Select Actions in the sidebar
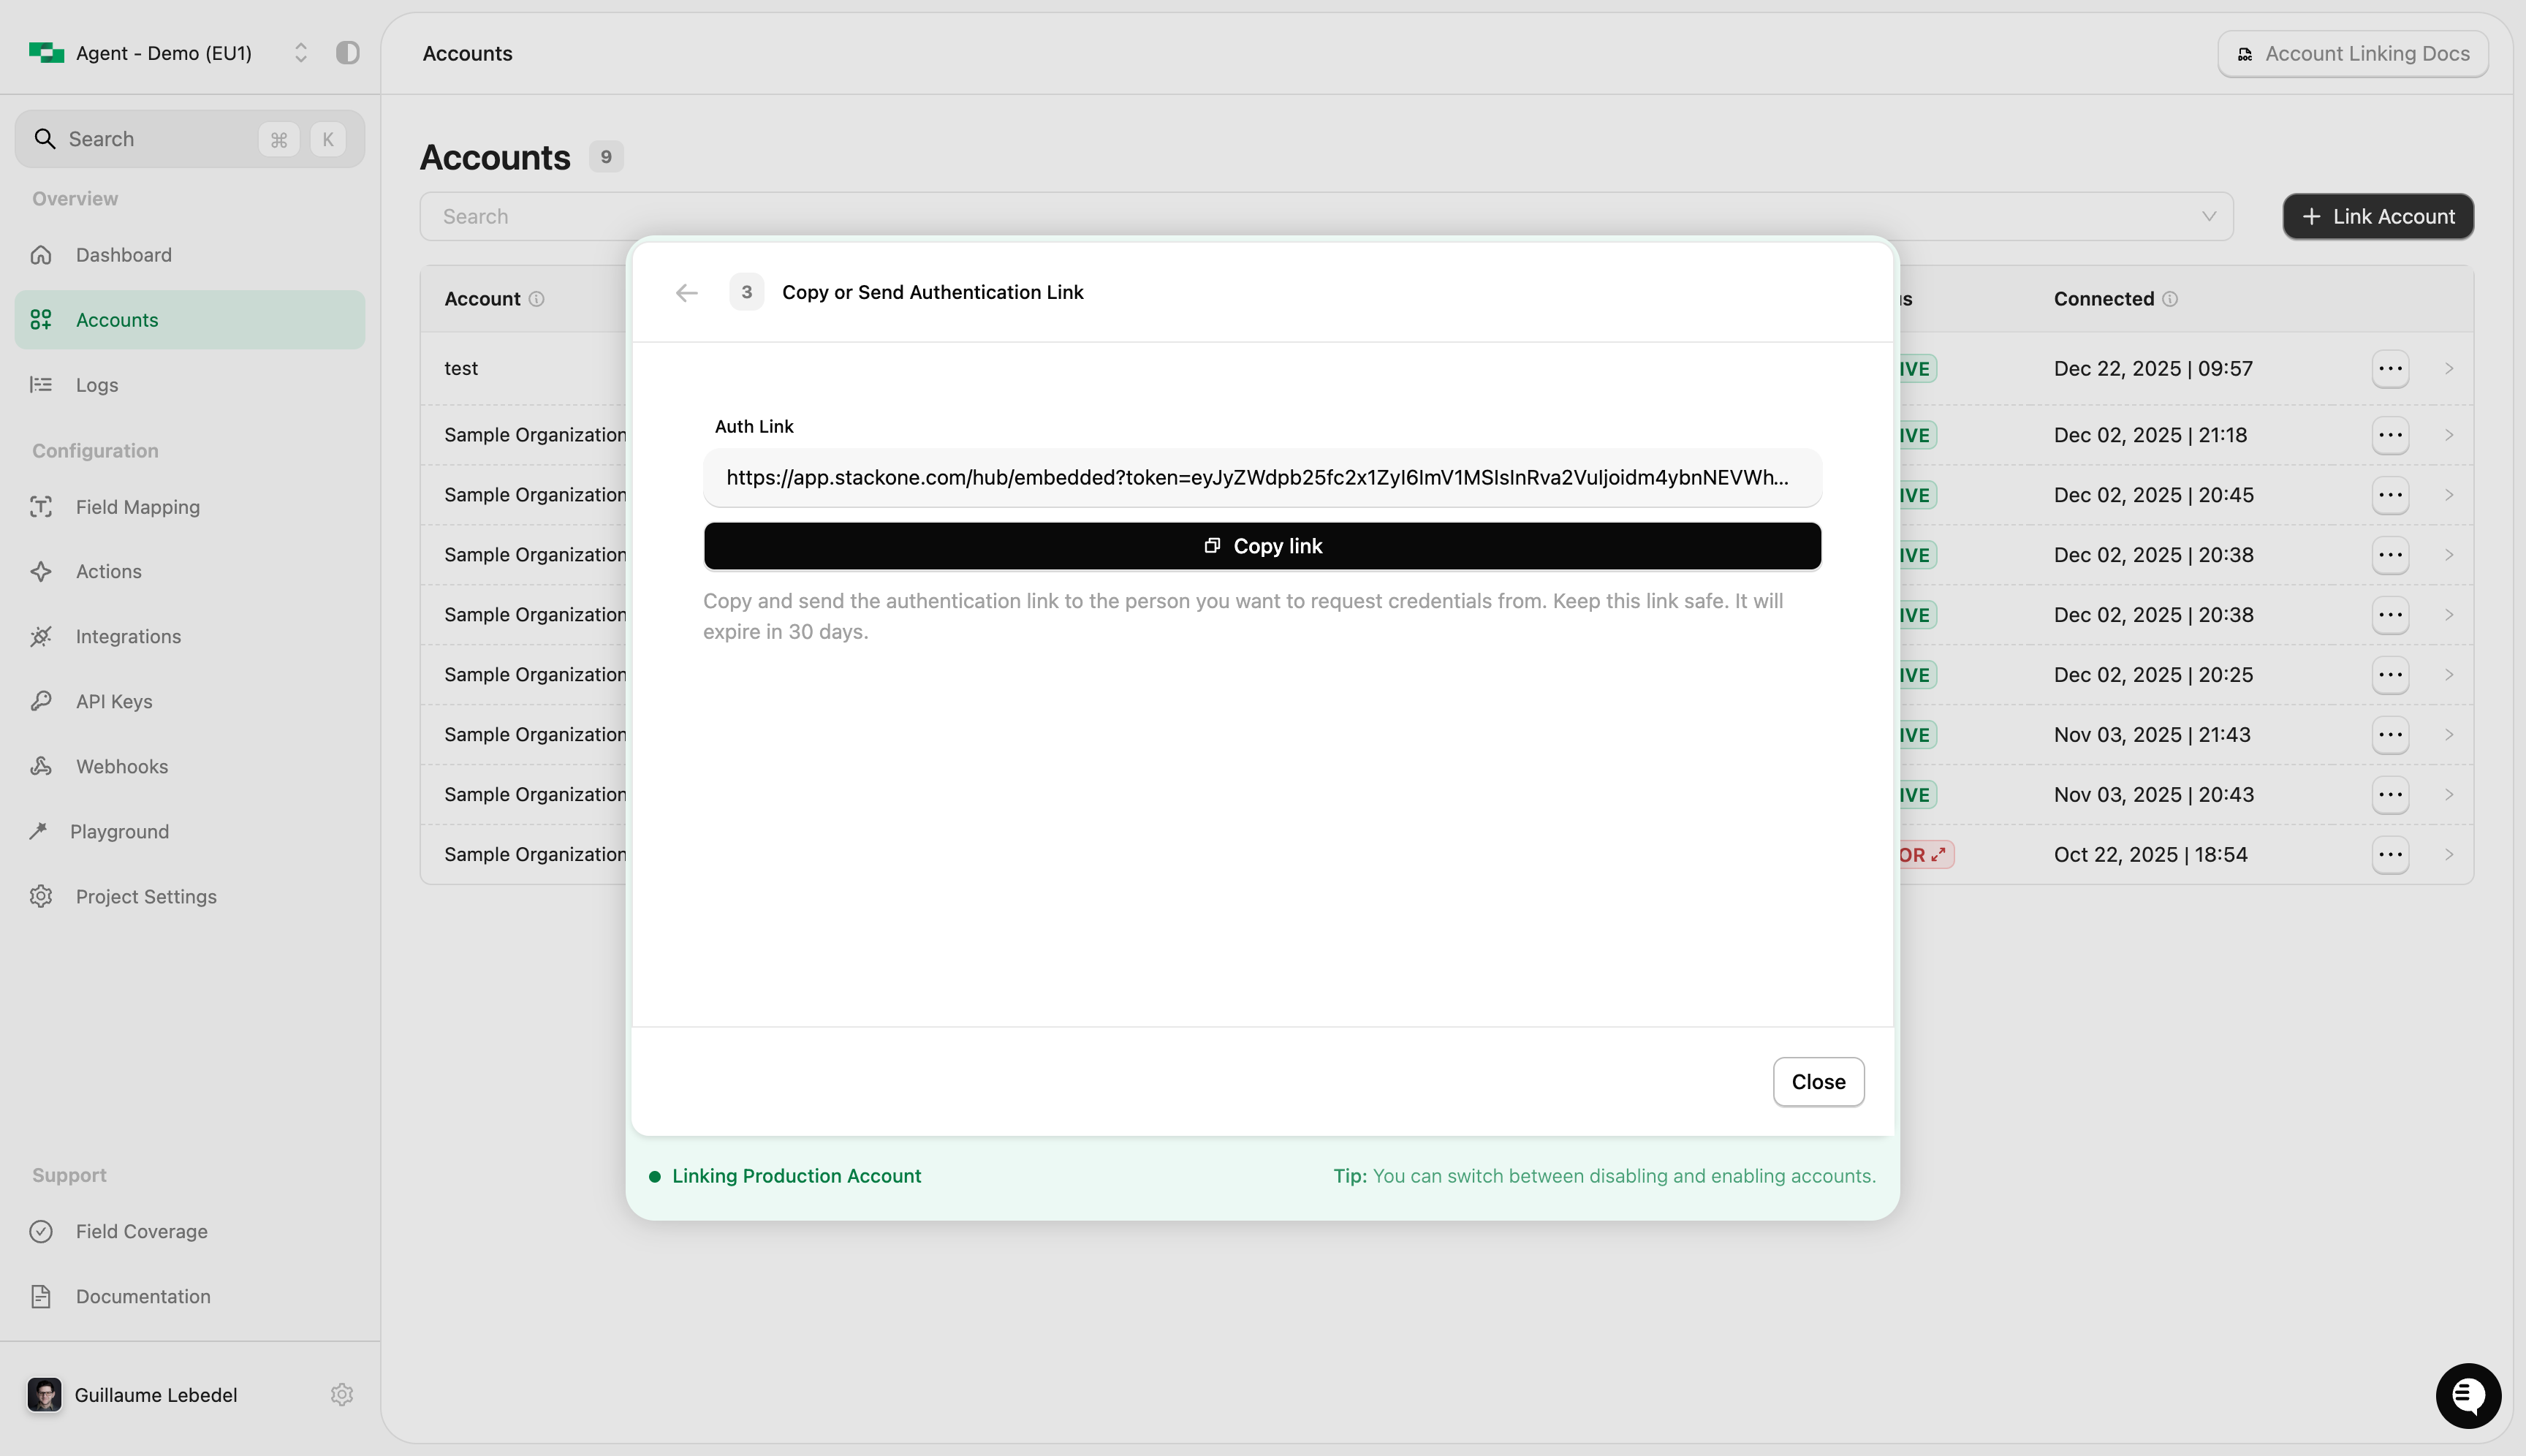The width and height of the screenshot is (2526, 1456). click(190, 571)
